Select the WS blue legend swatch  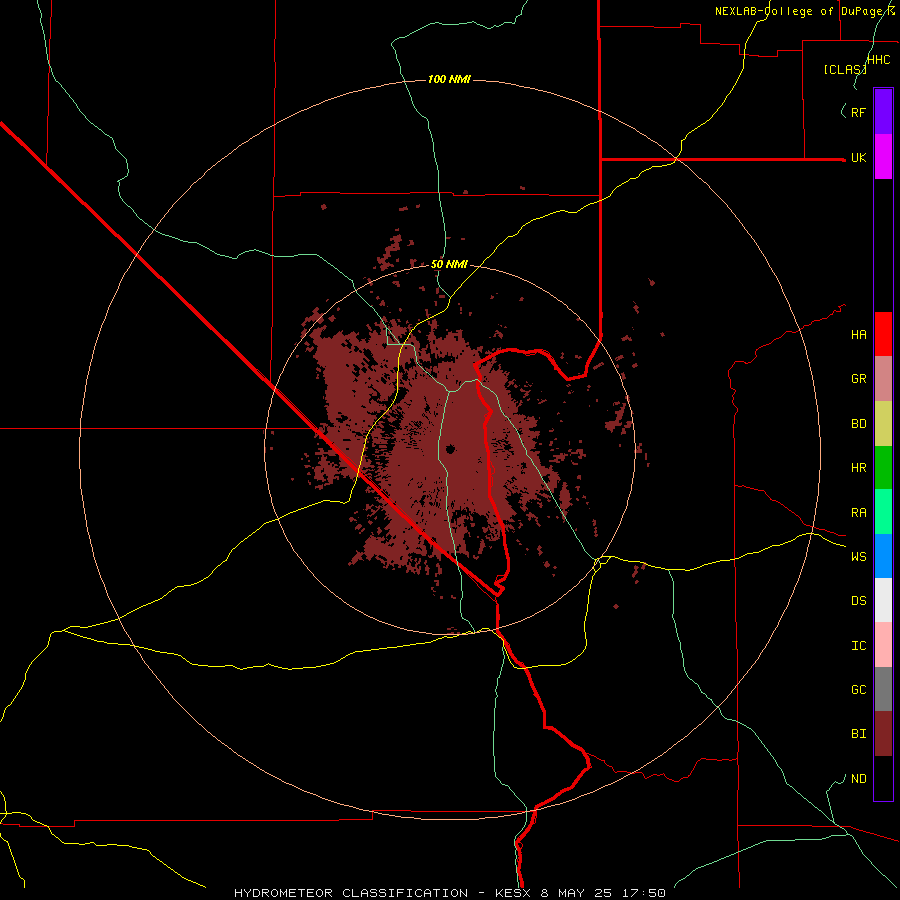[x=883, y=556]
